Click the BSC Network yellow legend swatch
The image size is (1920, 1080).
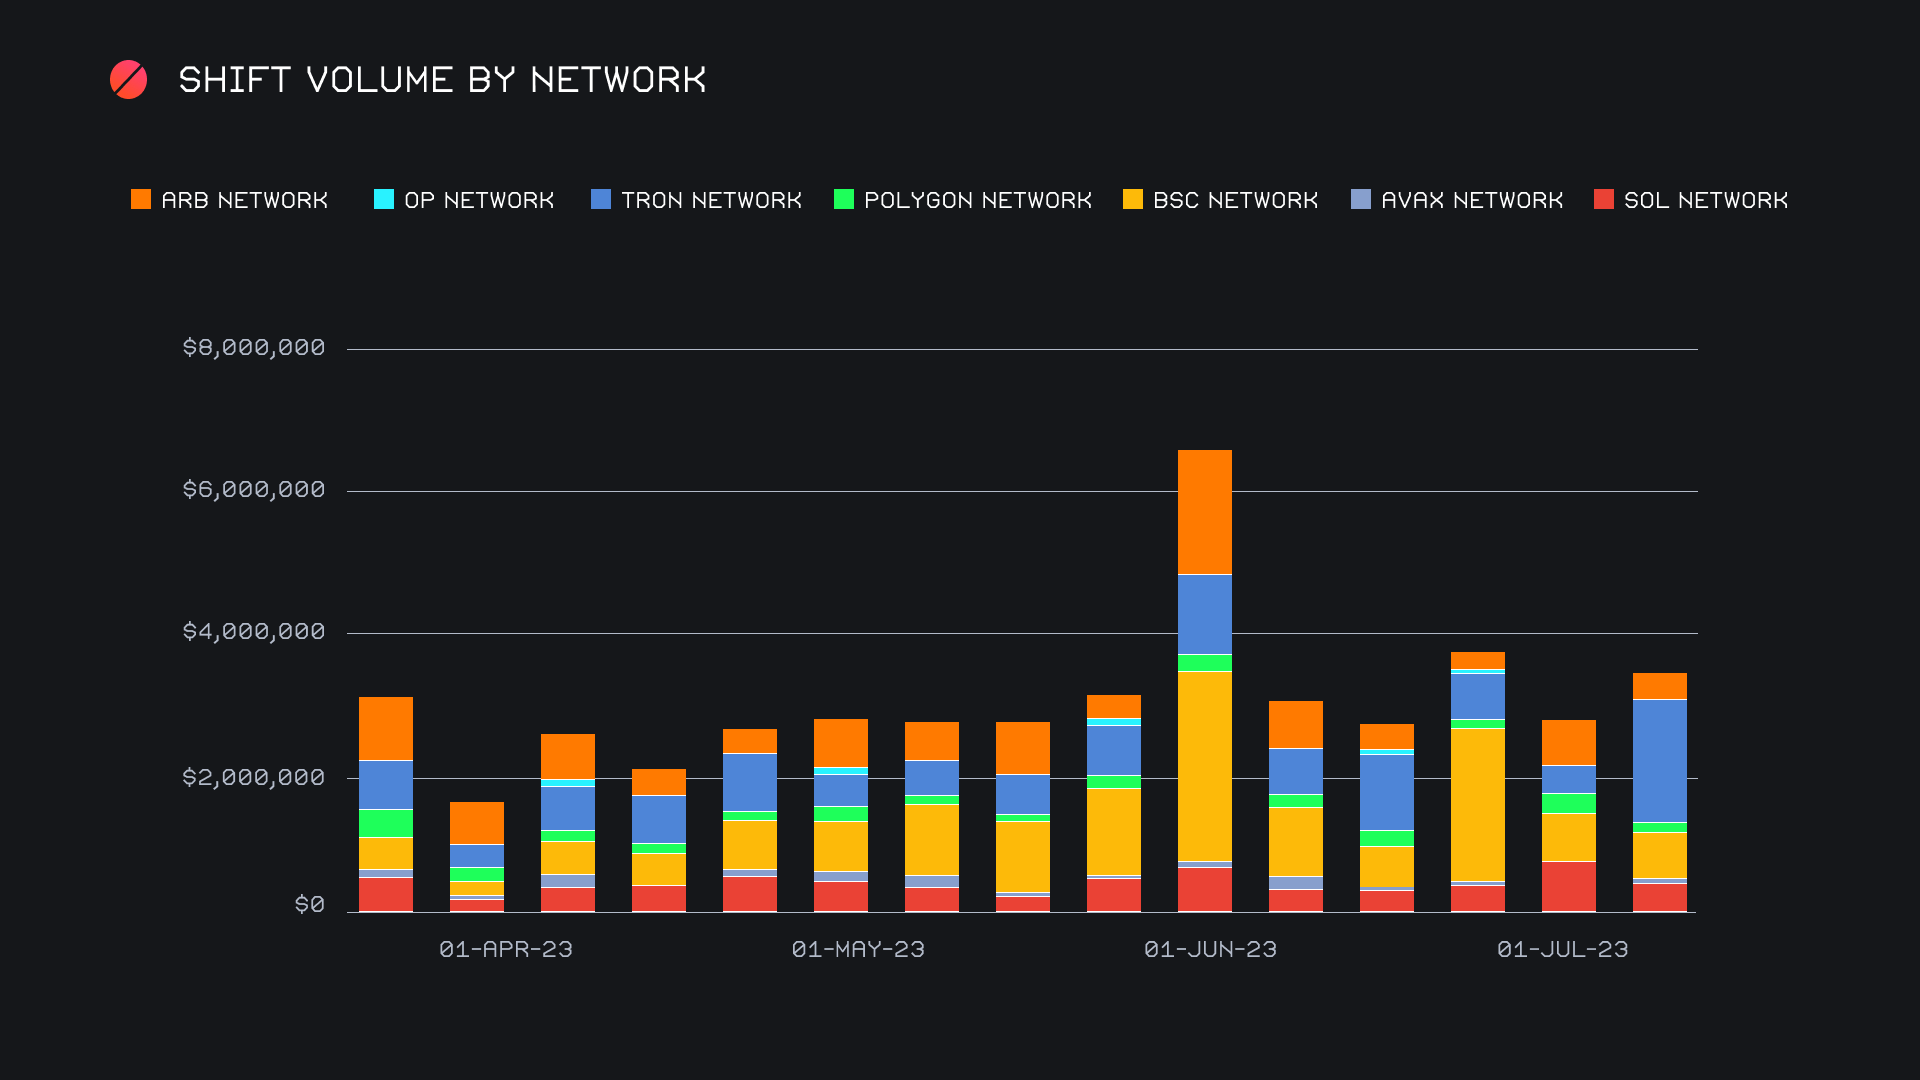[x=1133, y=199]
